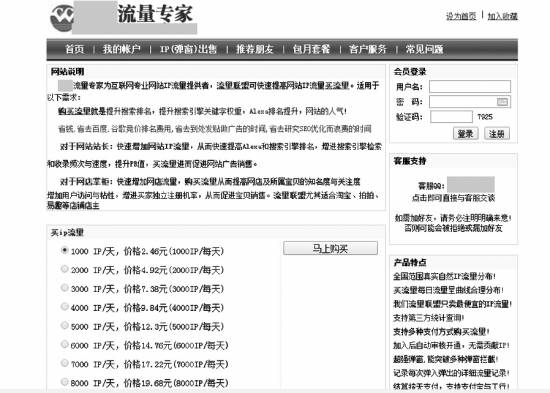The image size is (550, 393).
Task: Click the site logo icon
Action: [x=62, y=18]
